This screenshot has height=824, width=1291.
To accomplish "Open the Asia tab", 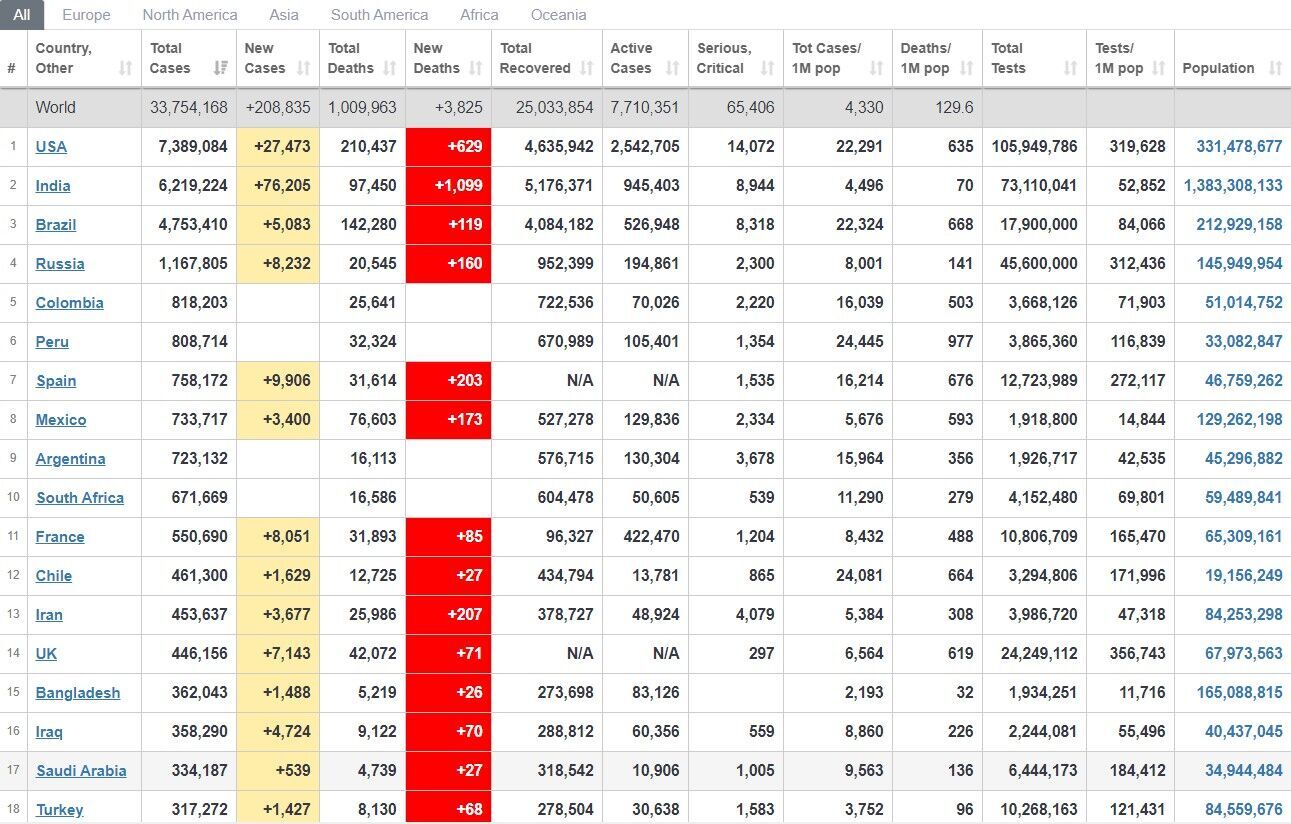I will click(x=284, y=15).
